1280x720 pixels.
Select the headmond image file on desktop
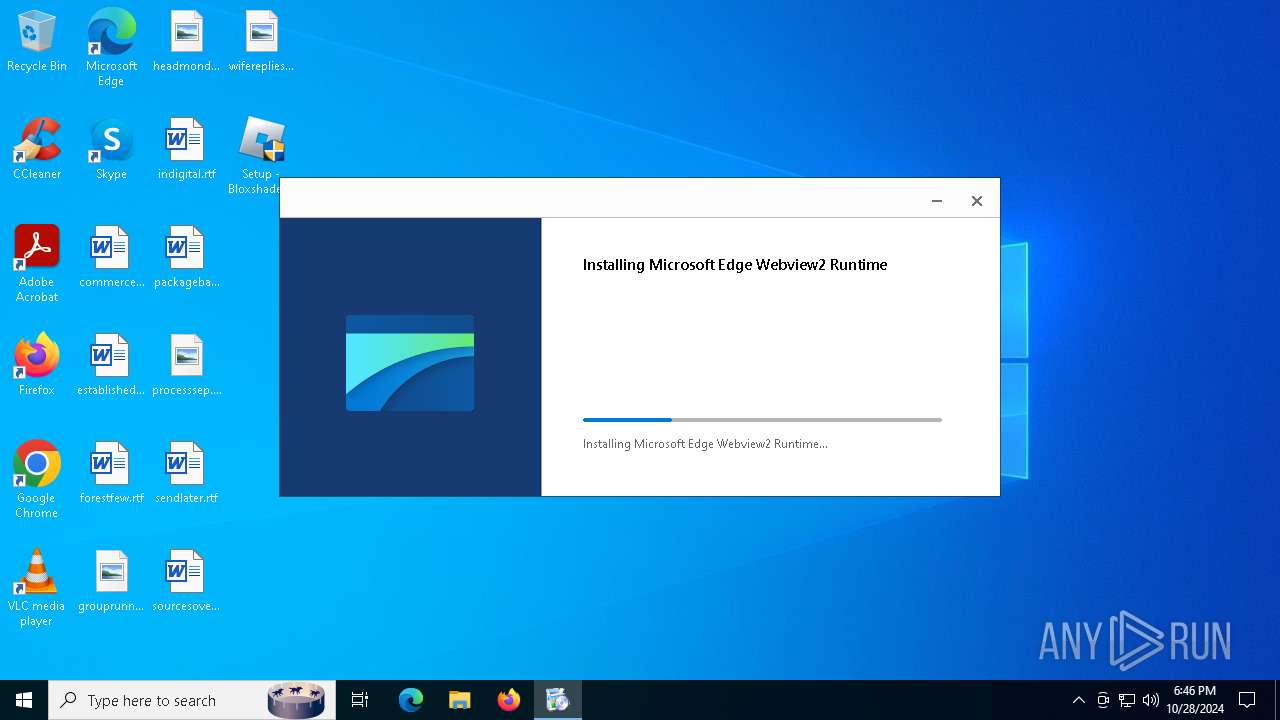coord(186,42)
